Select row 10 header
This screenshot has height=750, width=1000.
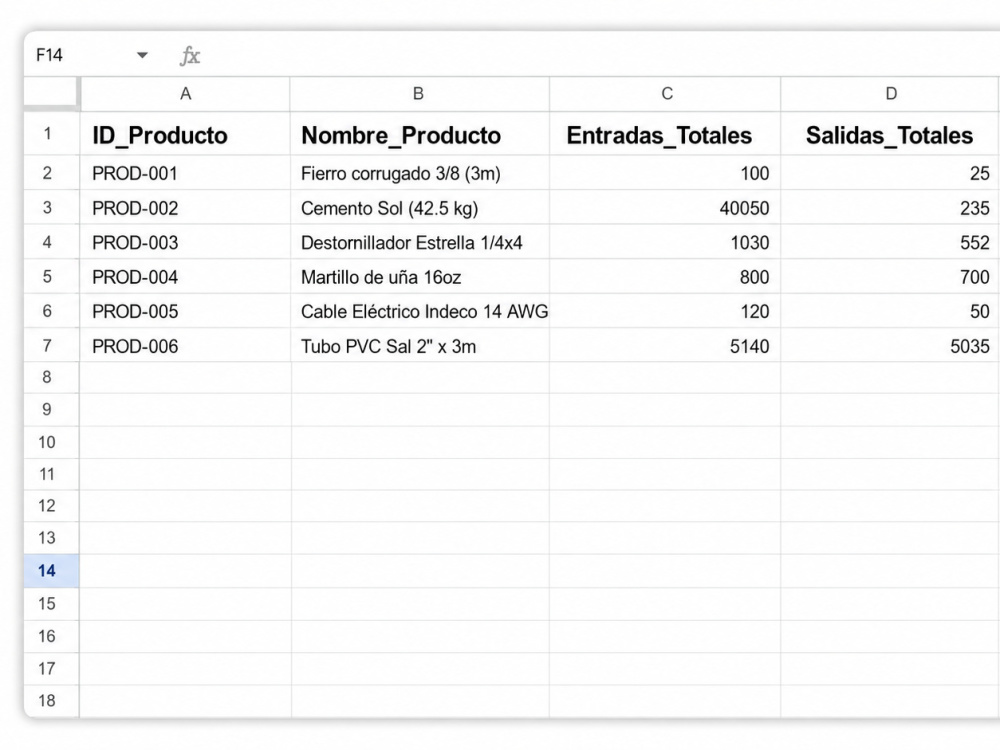[x=51, y=442]
